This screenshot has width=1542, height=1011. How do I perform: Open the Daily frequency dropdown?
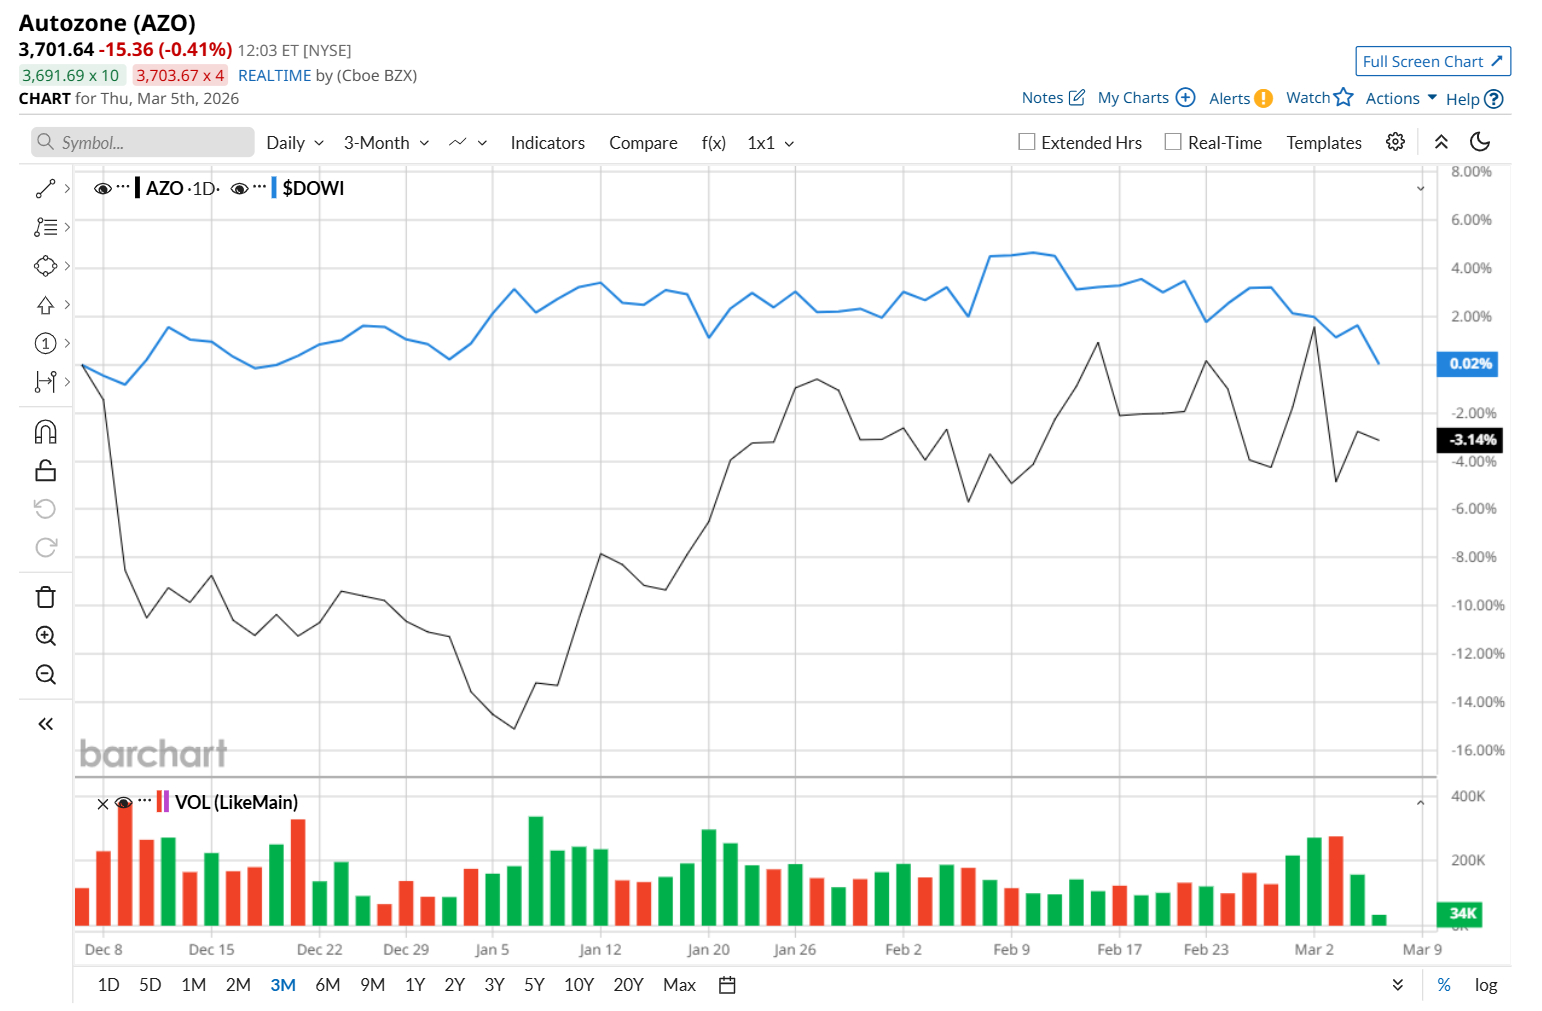point(295,143)
